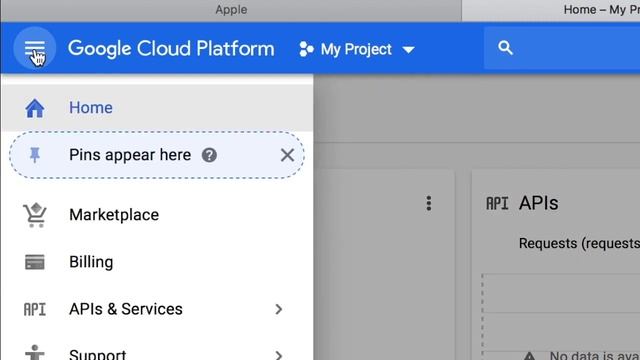Image resolution: width=640 pixels, height=360 pixels.
Task: Expand the Support submenu chevron
Action: point(279,355)
